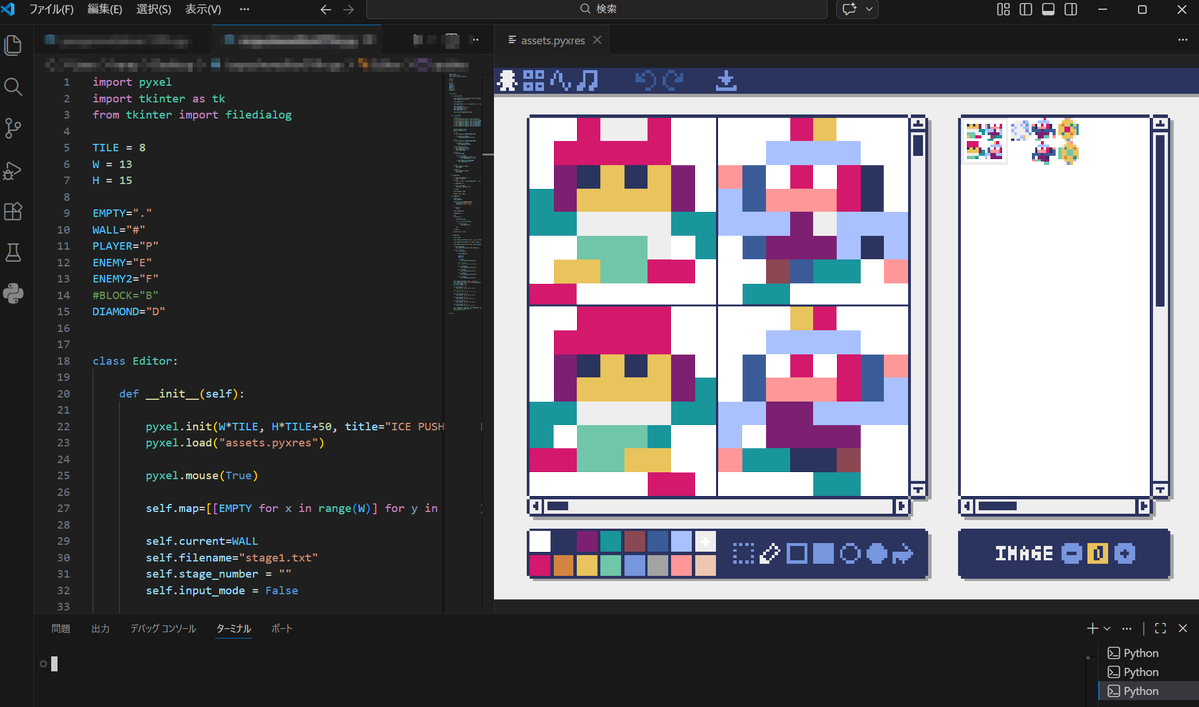
Task: Toggle the primary side bar layout
Action: point(1026,9)
